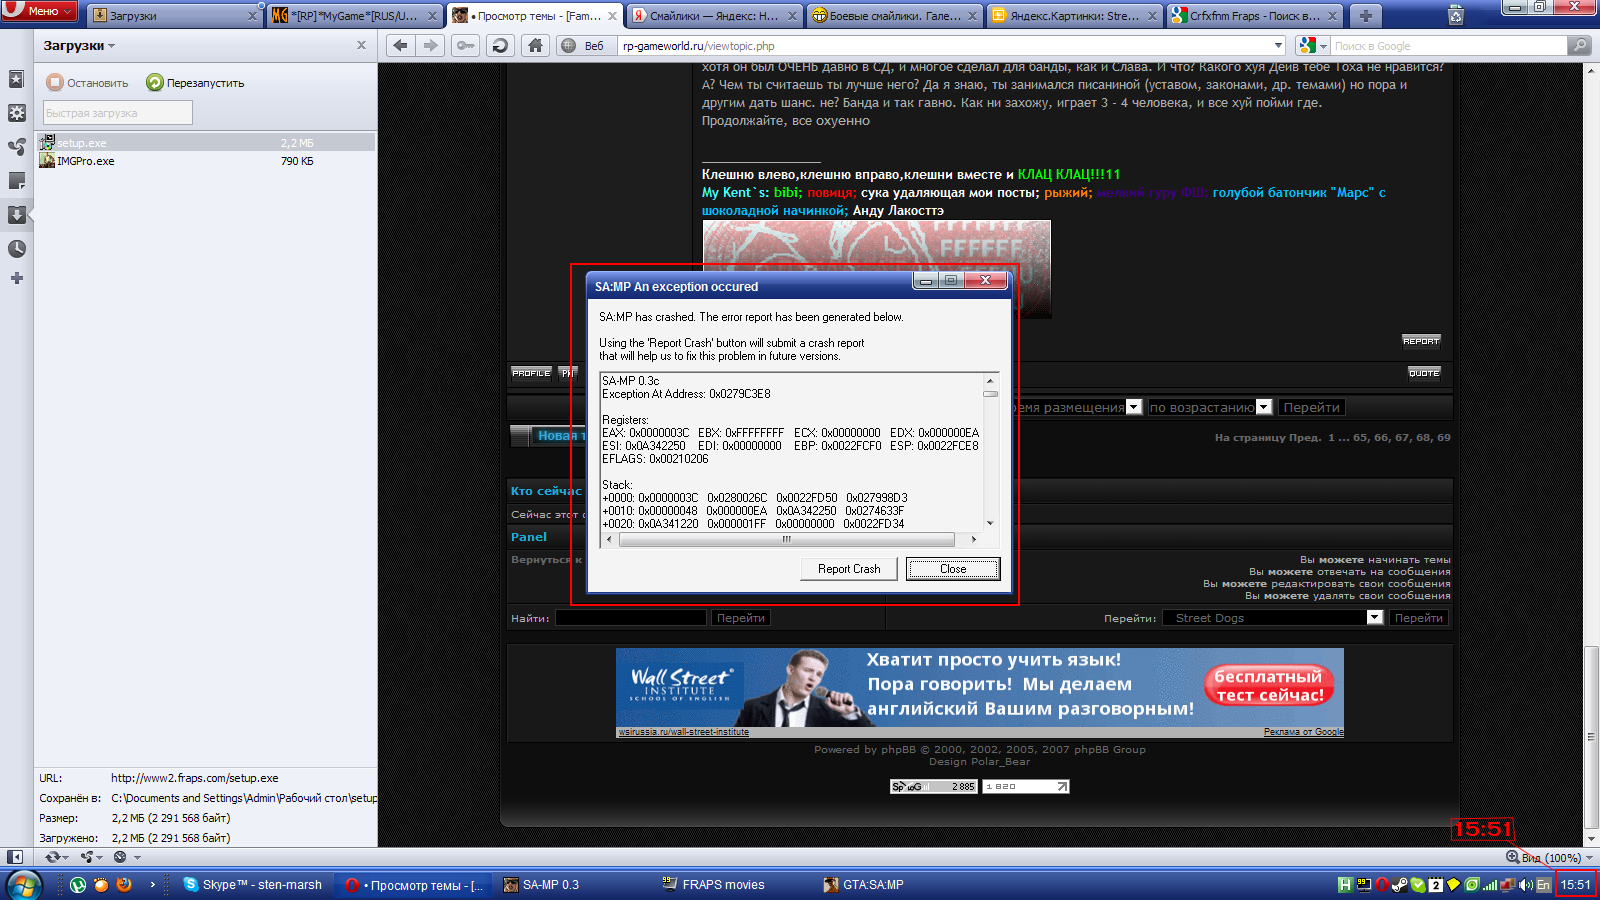The image size is (1600, 900).
Task: Open forum page 65
Action: coord(1361,437)
